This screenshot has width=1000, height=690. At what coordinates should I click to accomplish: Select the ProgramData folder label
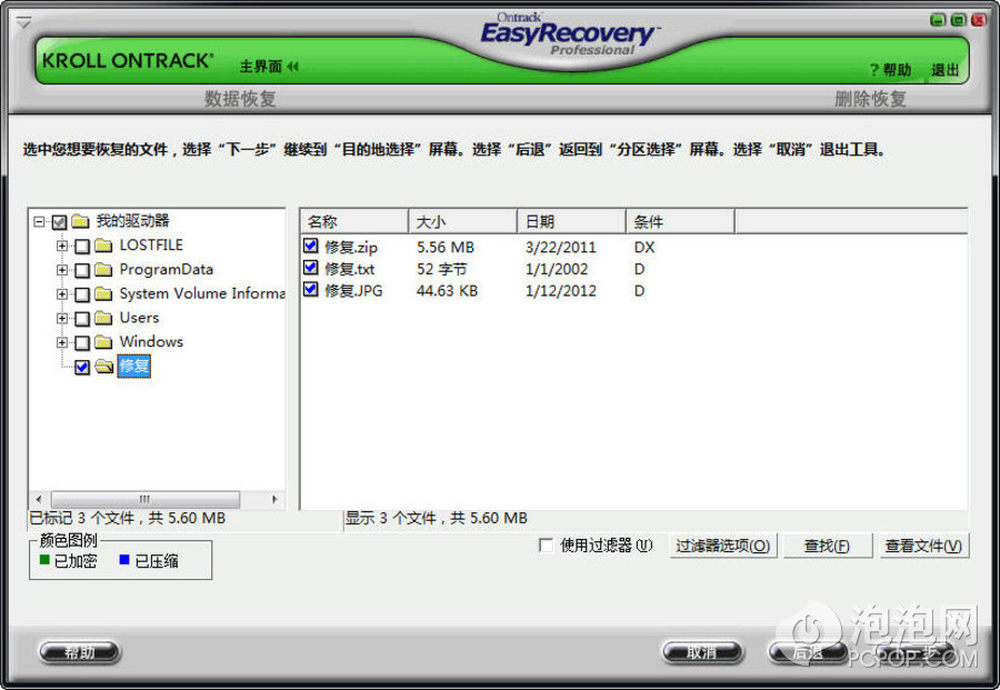[166, 270]
